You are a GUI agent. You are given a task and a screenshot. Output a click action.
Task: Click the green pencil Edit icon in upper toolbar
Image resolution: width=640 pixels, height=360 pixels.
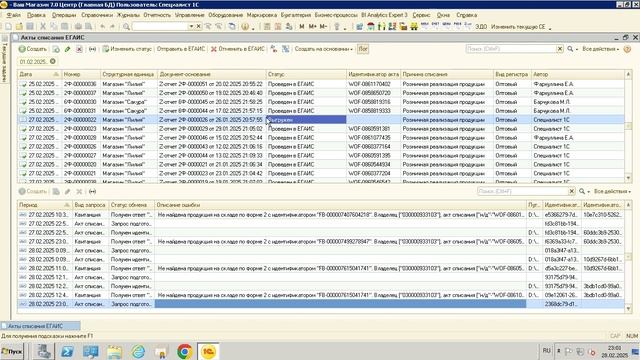pos(68,49)
